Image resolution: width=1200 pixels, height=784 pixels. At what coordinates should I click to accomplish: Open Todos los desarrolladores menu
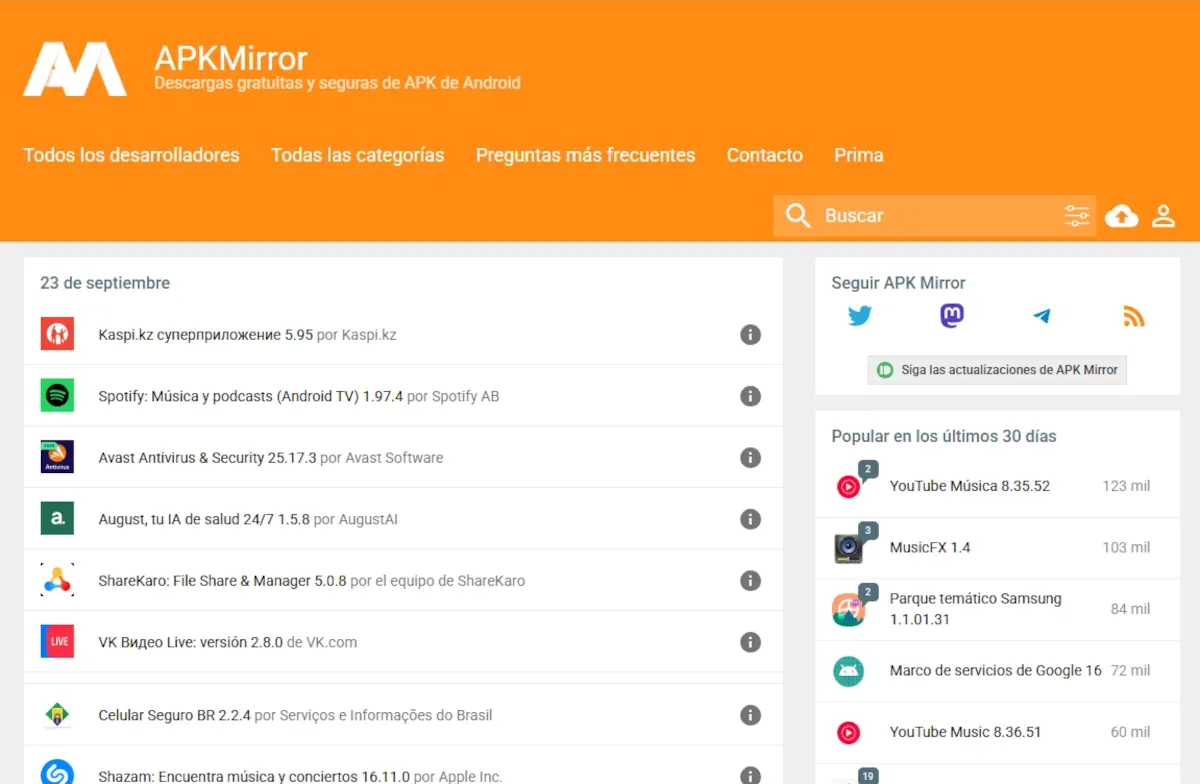(132, 155)
